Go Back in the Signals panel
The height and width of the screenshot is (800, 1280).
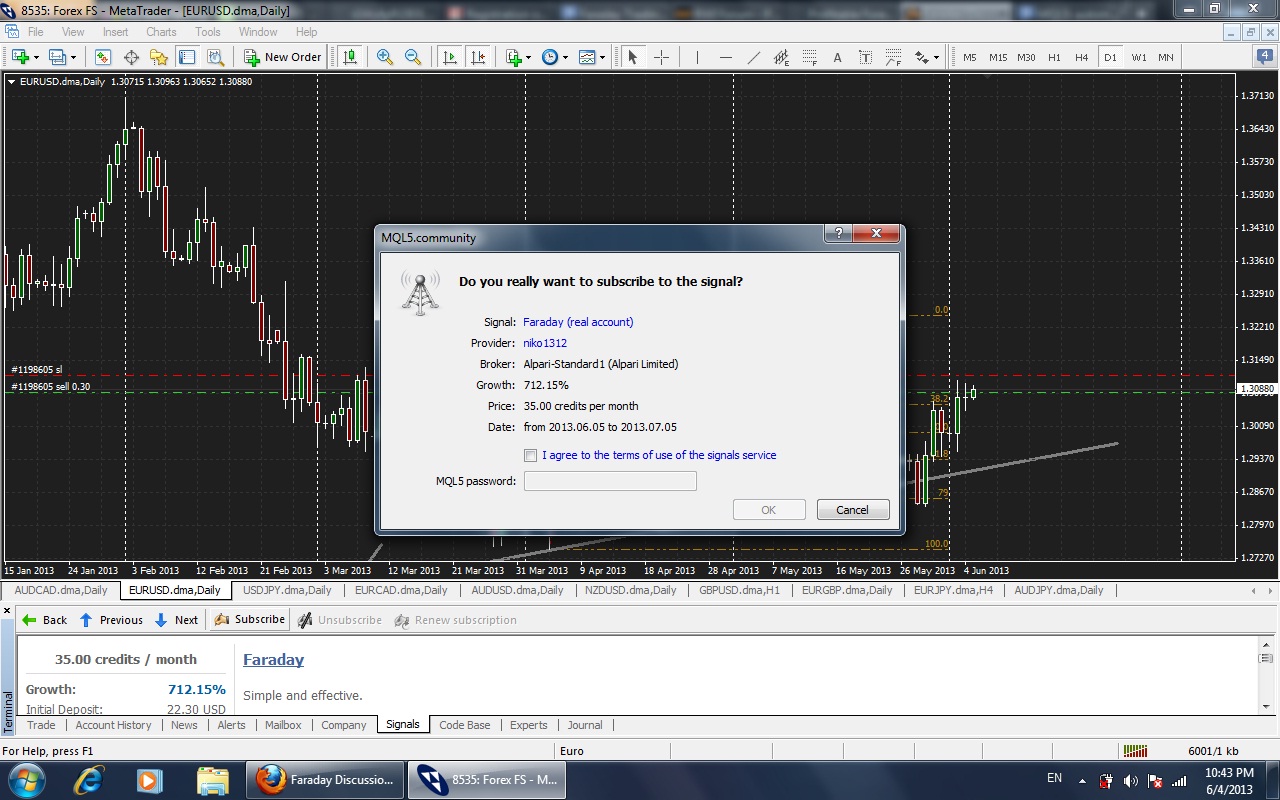(45, 620)
